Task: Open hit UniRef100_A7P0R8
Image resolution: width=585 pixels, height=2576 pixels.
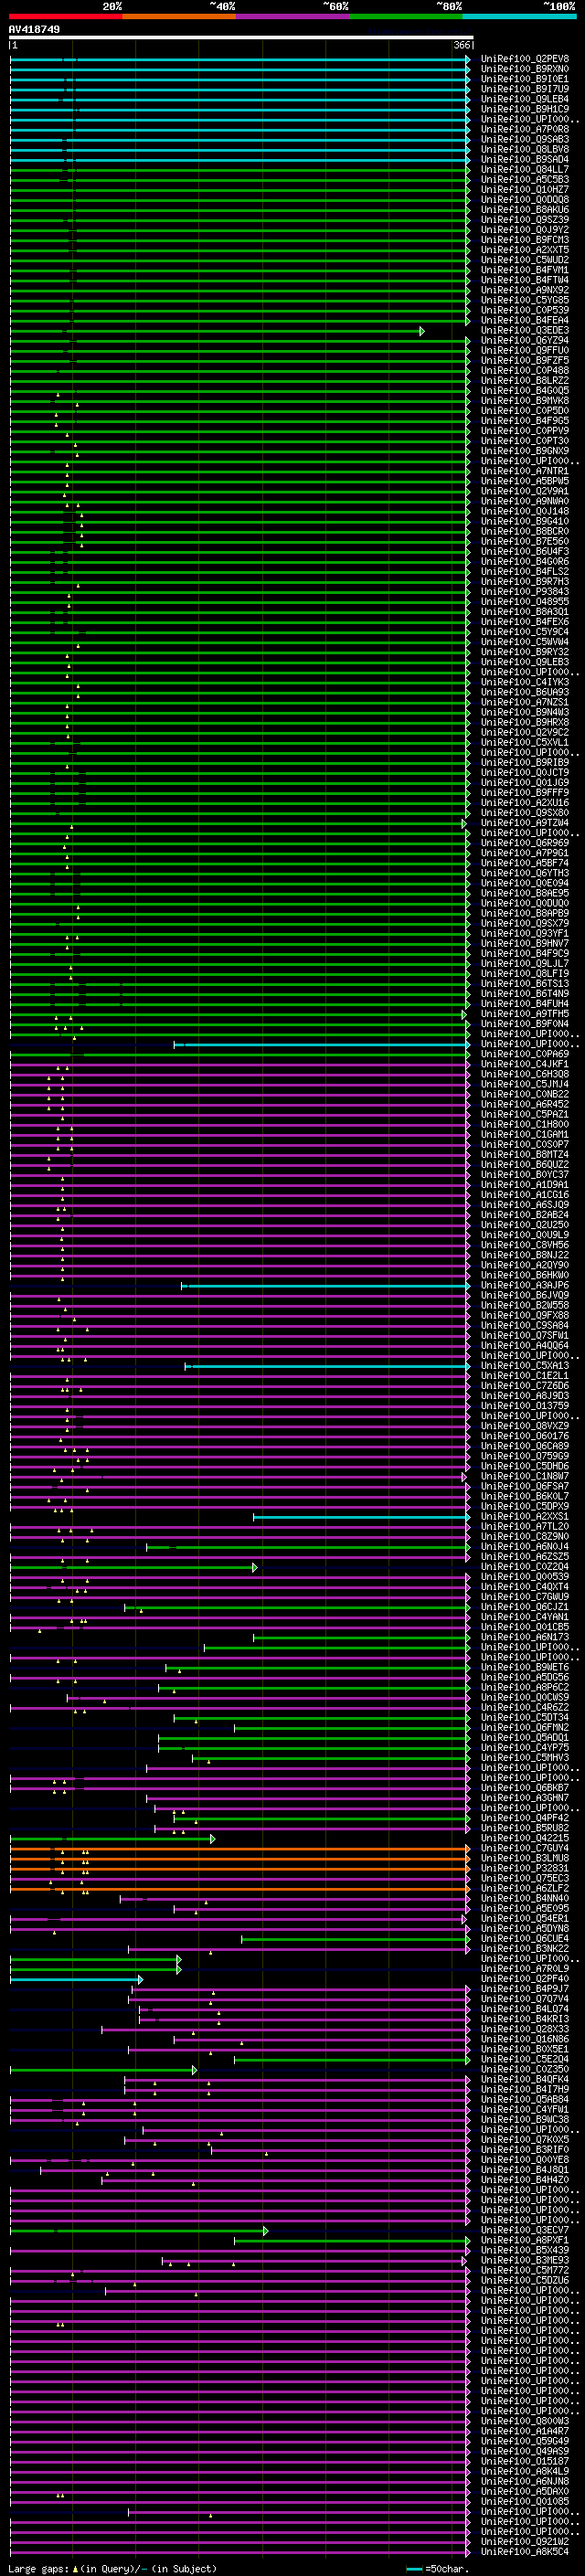Action: click(x=525, y=129)
